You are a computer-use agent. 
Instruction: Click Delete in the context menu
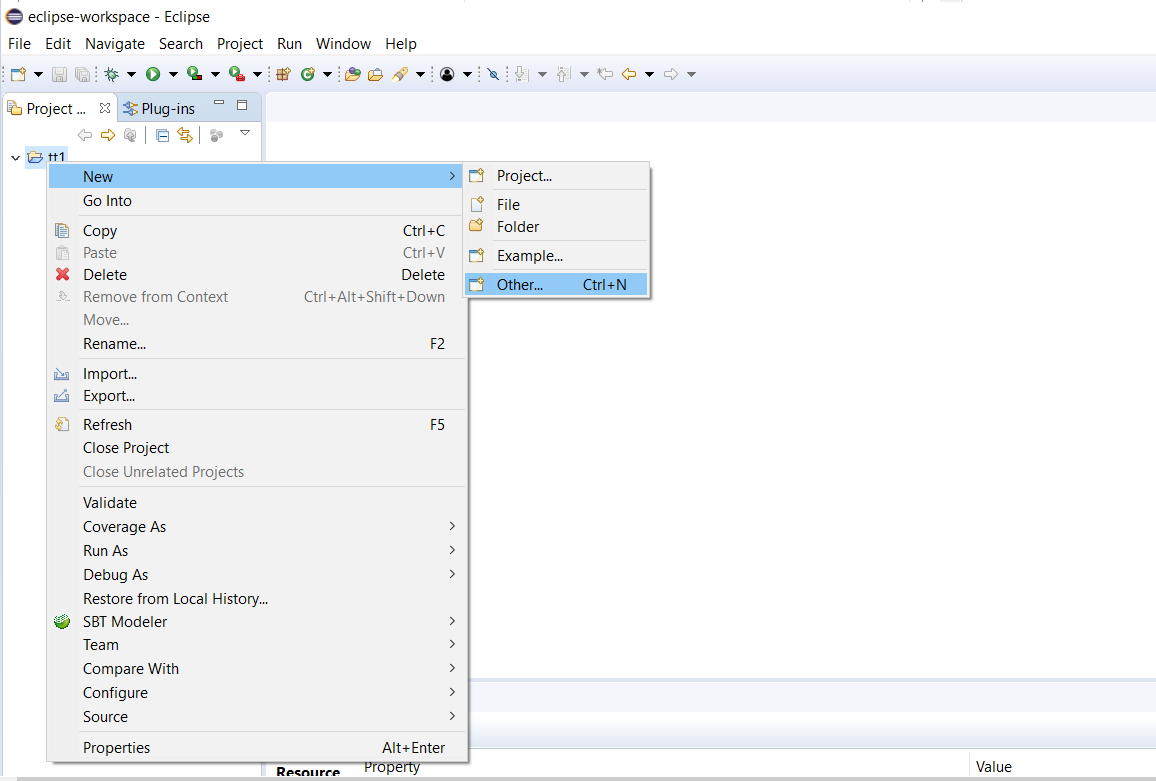point(256,274)
